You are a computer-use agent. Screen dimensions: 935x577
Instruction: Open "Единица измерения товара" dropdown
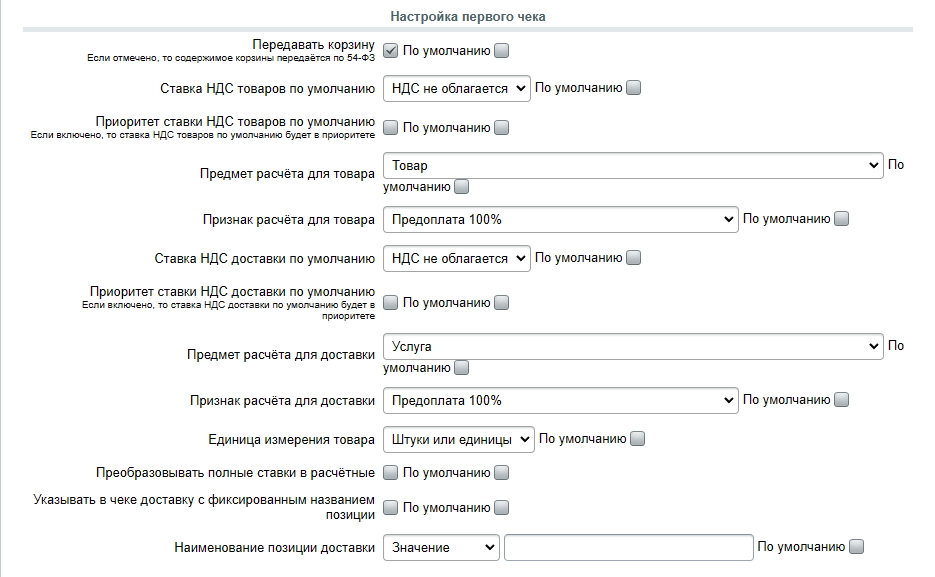(x=458, y=439)
